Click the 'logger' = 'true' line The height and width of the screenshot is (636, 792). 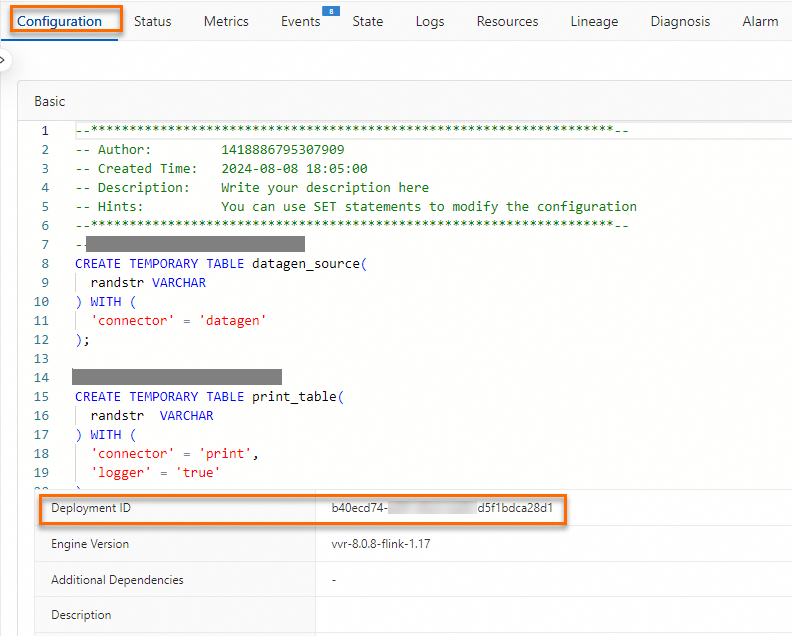155,473
